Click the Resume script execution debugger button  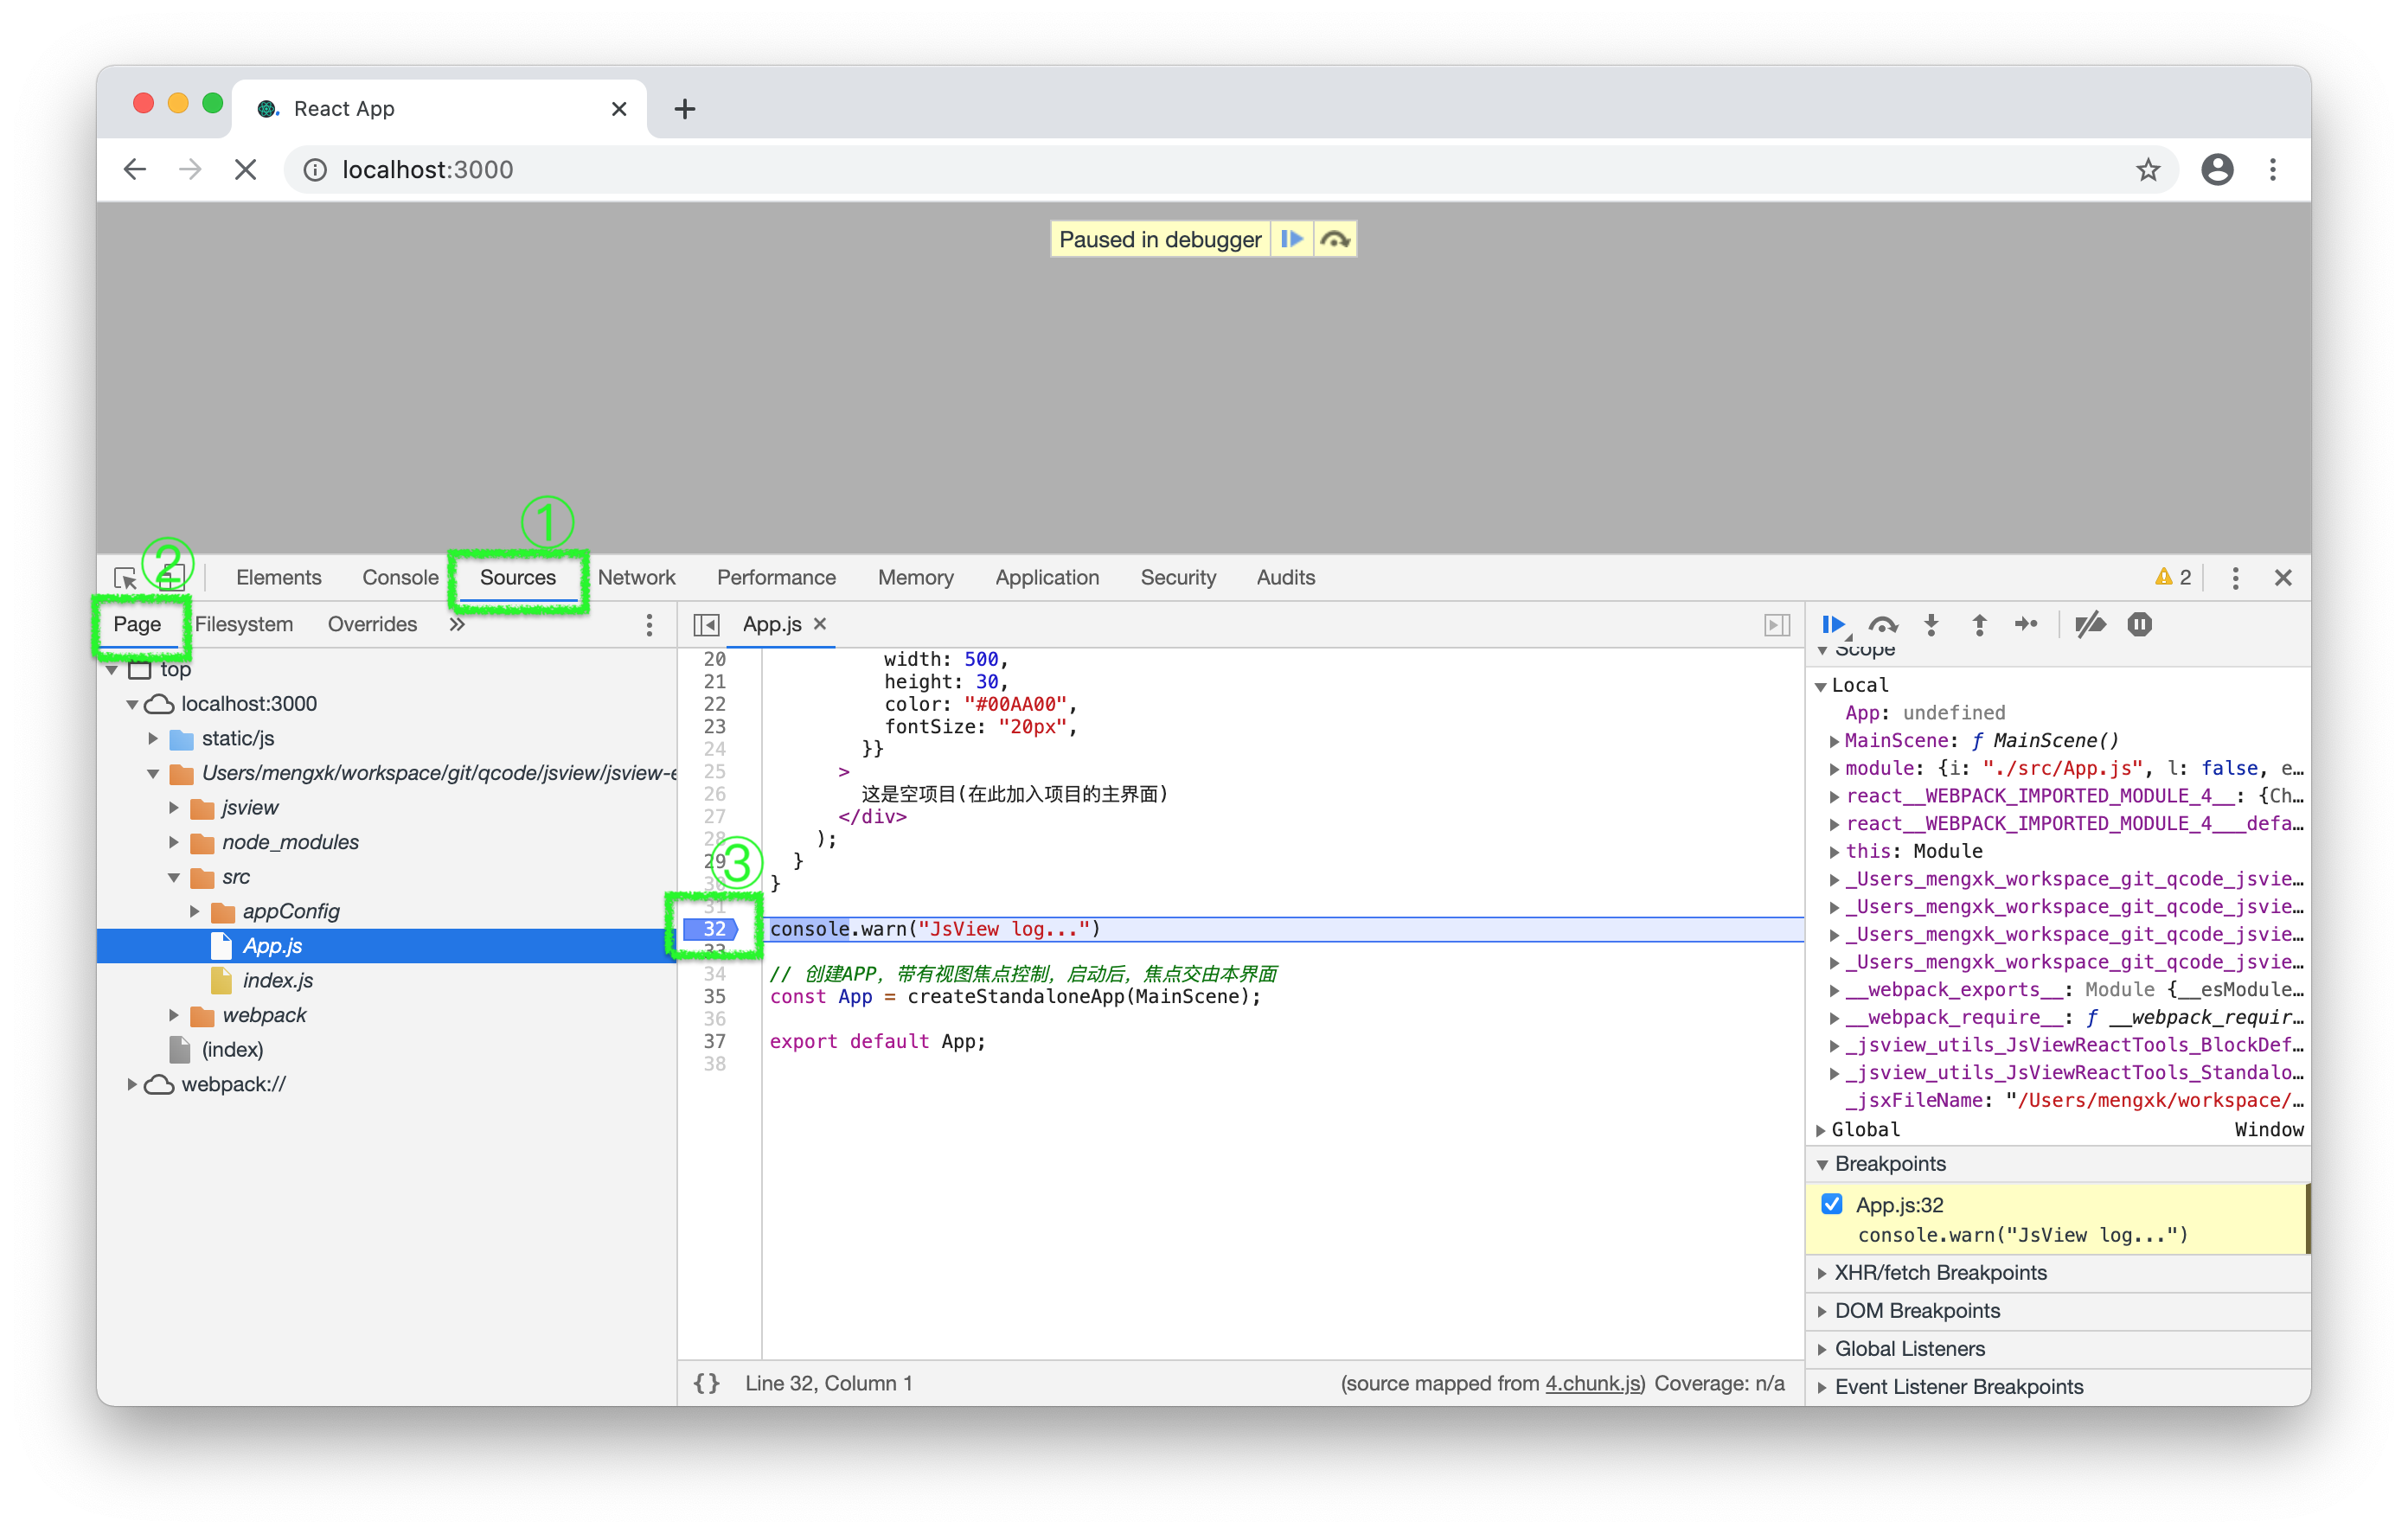pos(1832,624)
